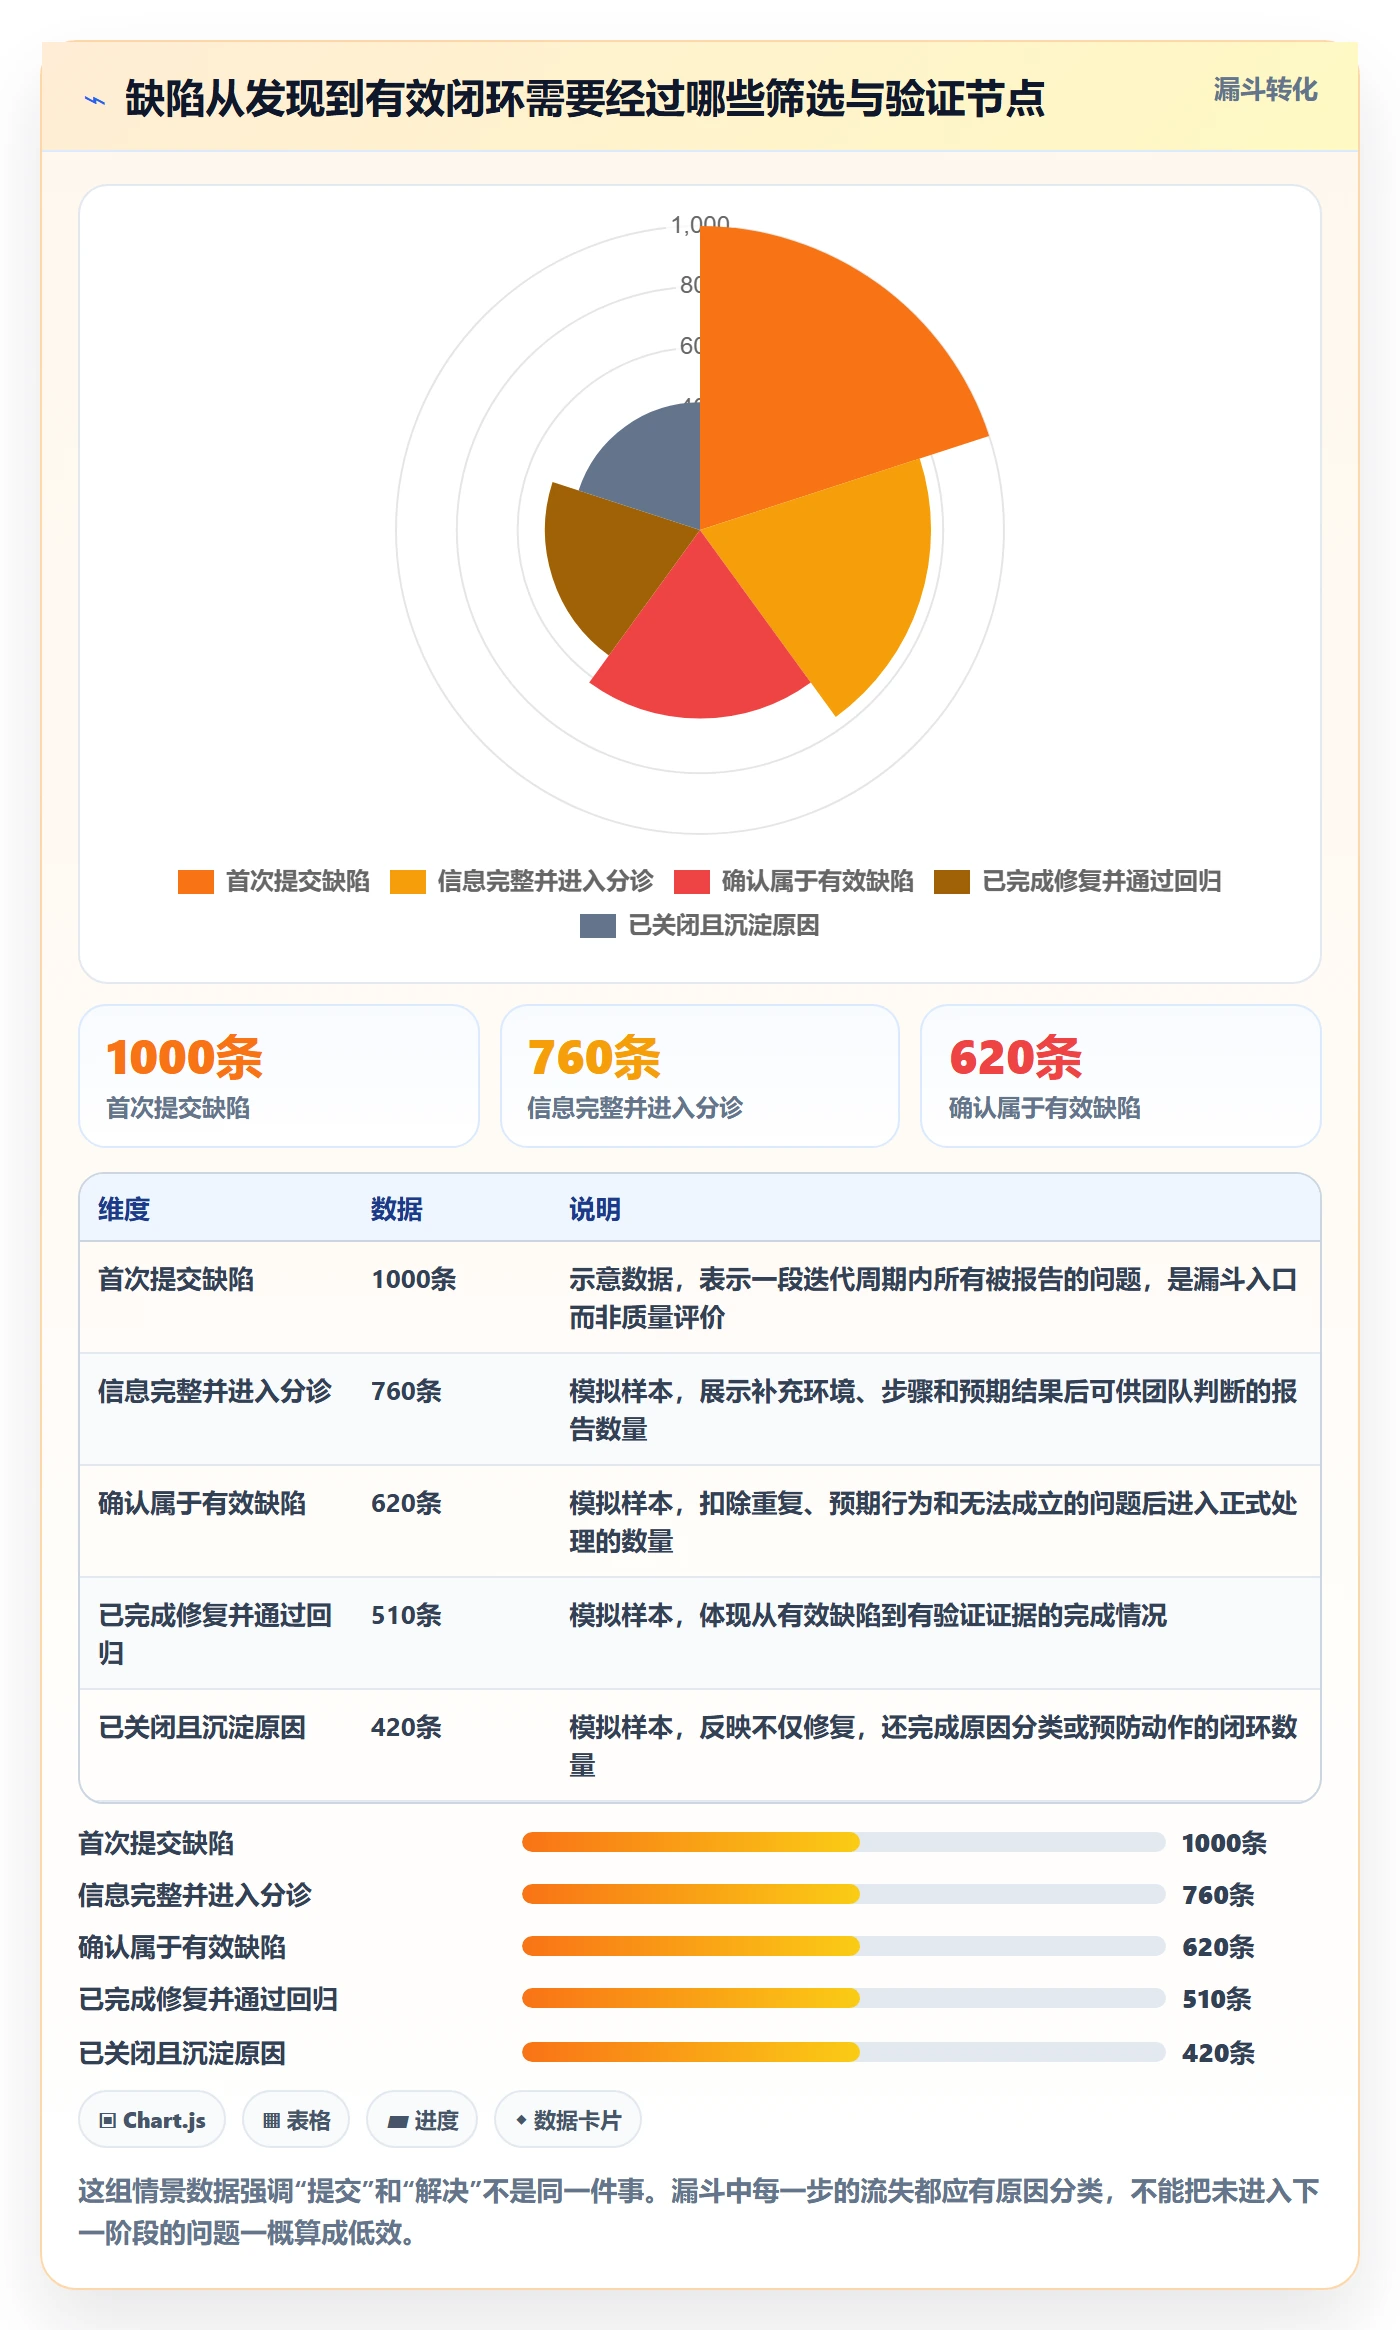Select the 760条 cell in the table
Image resolution: width=1400 pixels, height=2330 pixels.
point(406,1391)
